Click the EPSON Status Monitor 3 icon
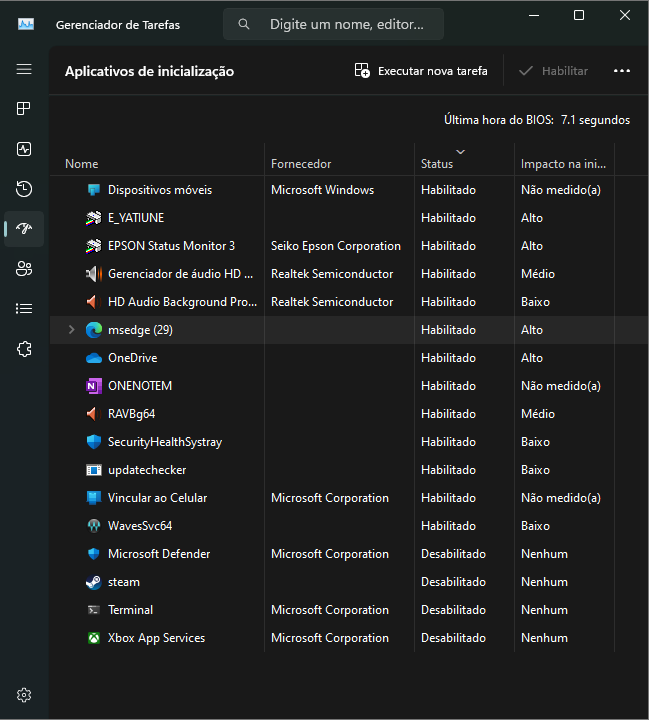649x720 pixels. tap(94, 246)
